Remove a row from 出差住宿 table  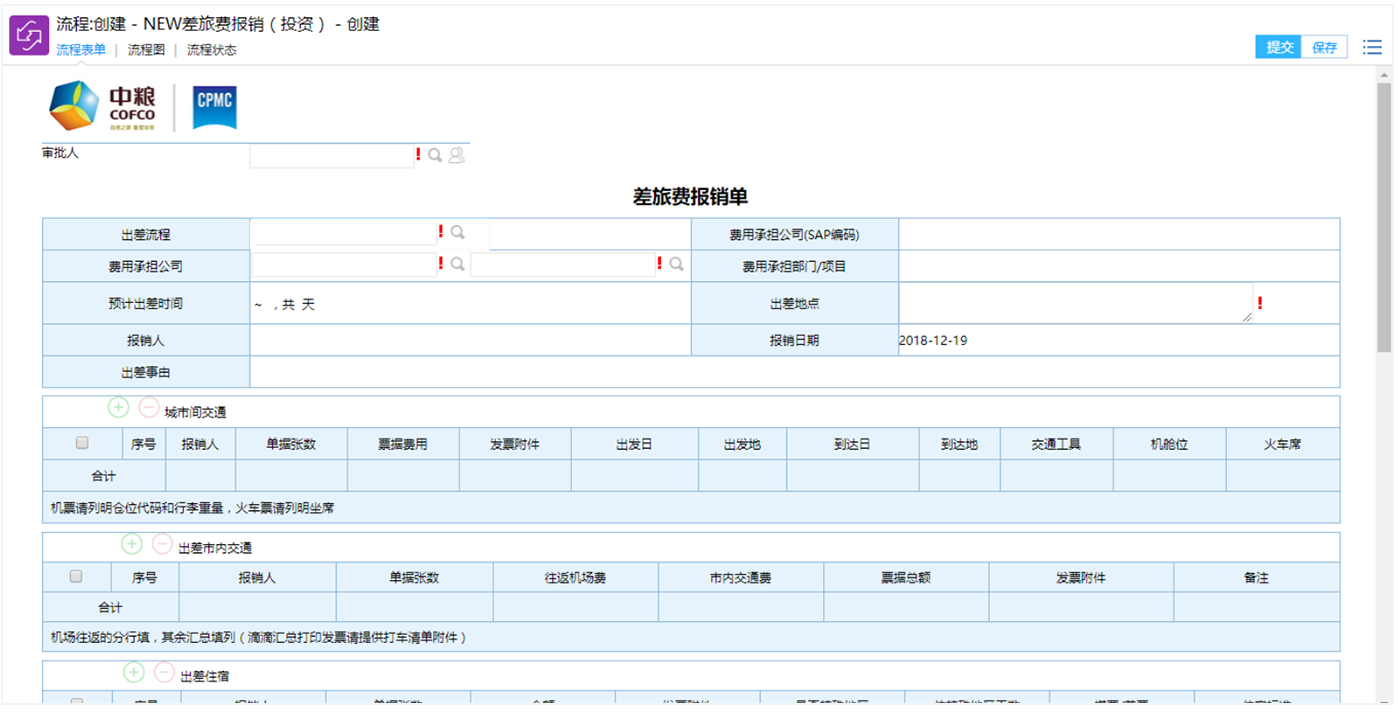pos(164,672)
